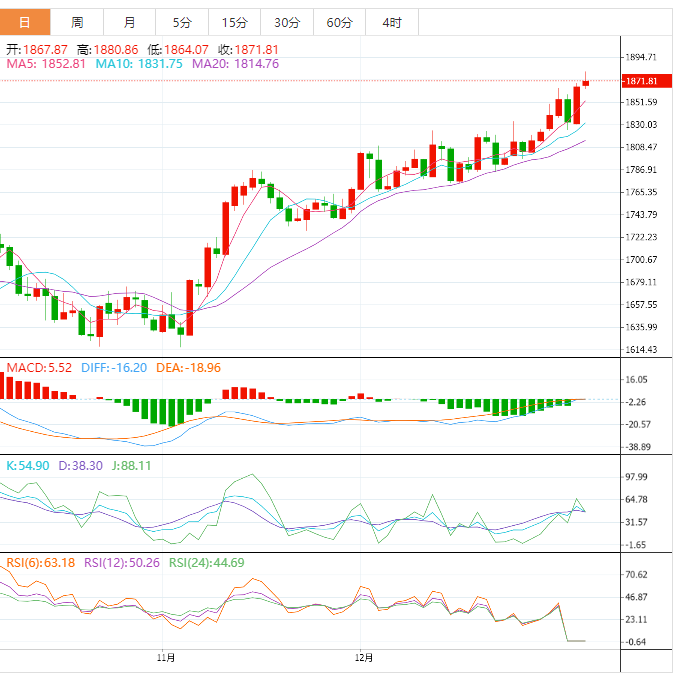
Task: Click the MA20: 1814.76 indicator label
Action: [235, 64]
